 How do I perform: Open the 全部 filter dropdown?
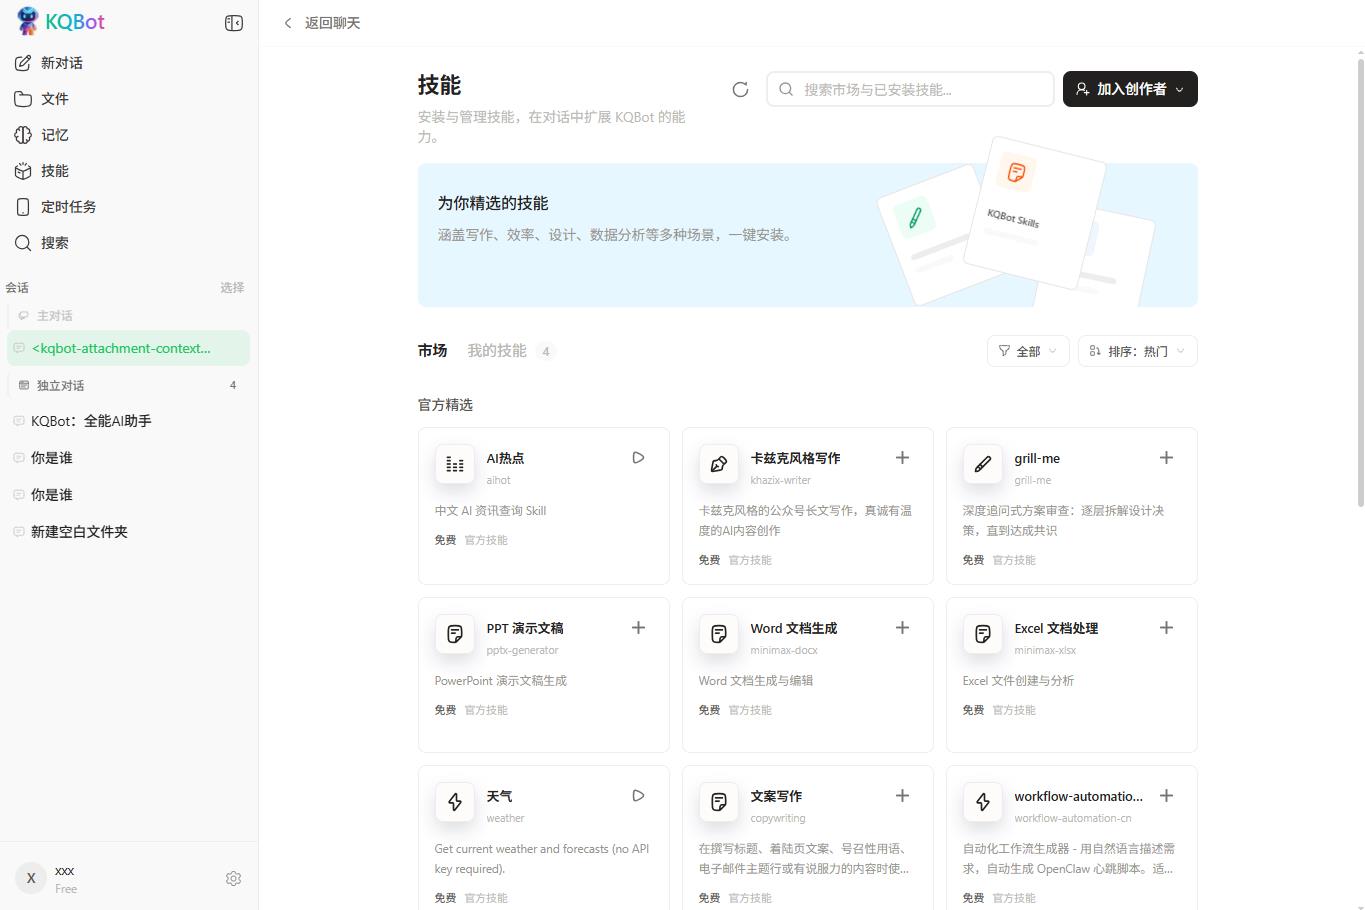click(1028, 351)
